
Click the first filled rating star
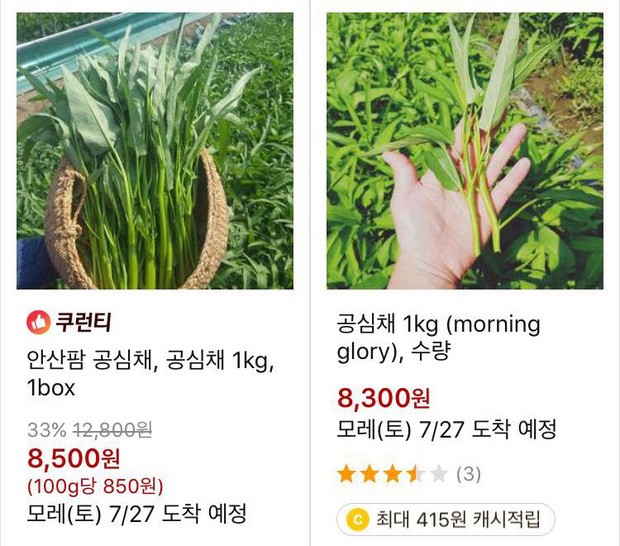(347, 473)
